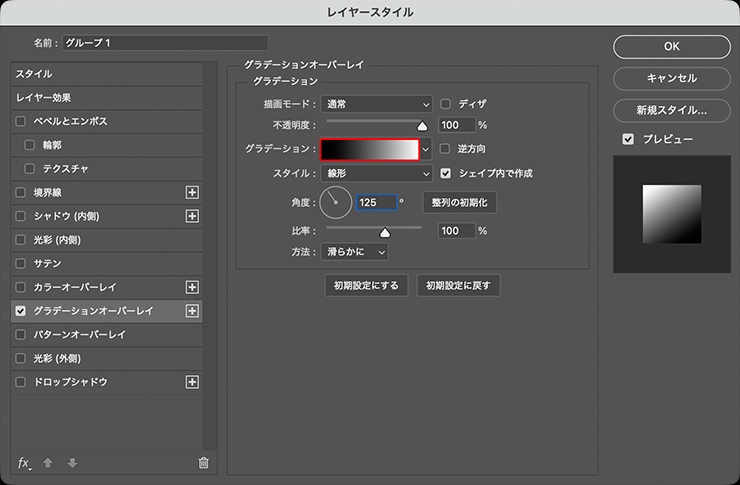Click the move effect down arrow
The height and width of the screenshot is (485, 740).
coord(71,462)
